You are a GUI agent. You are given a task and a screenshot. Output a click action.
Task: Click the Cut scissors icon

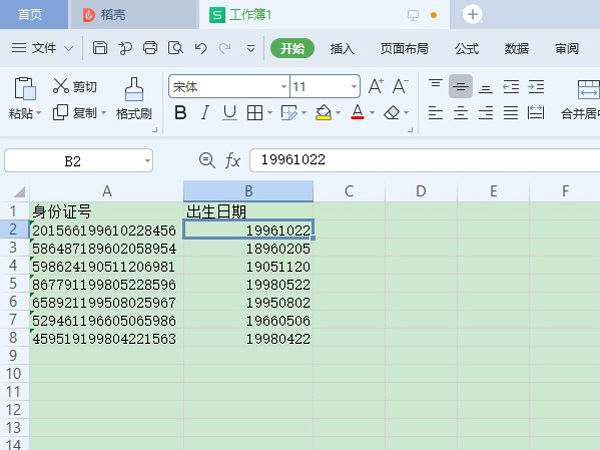coord(62,87)
